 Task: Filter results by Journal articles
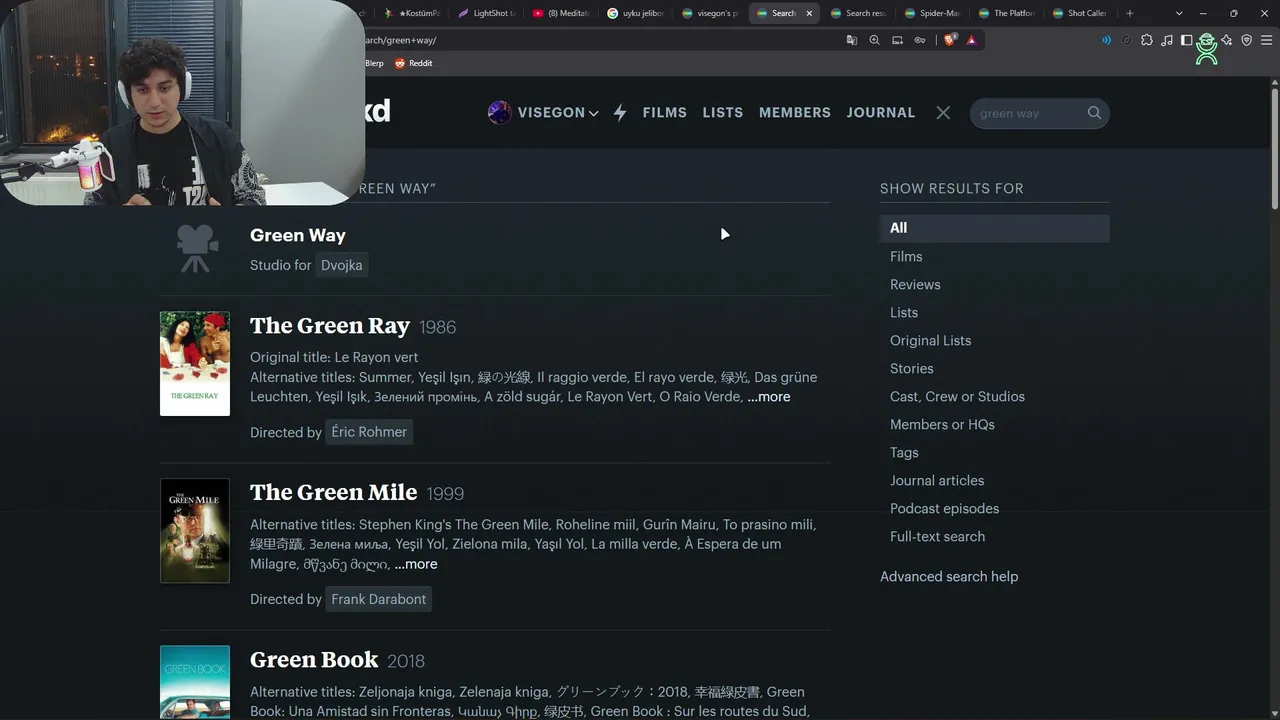pyautogui.click(x=937, y=481)
